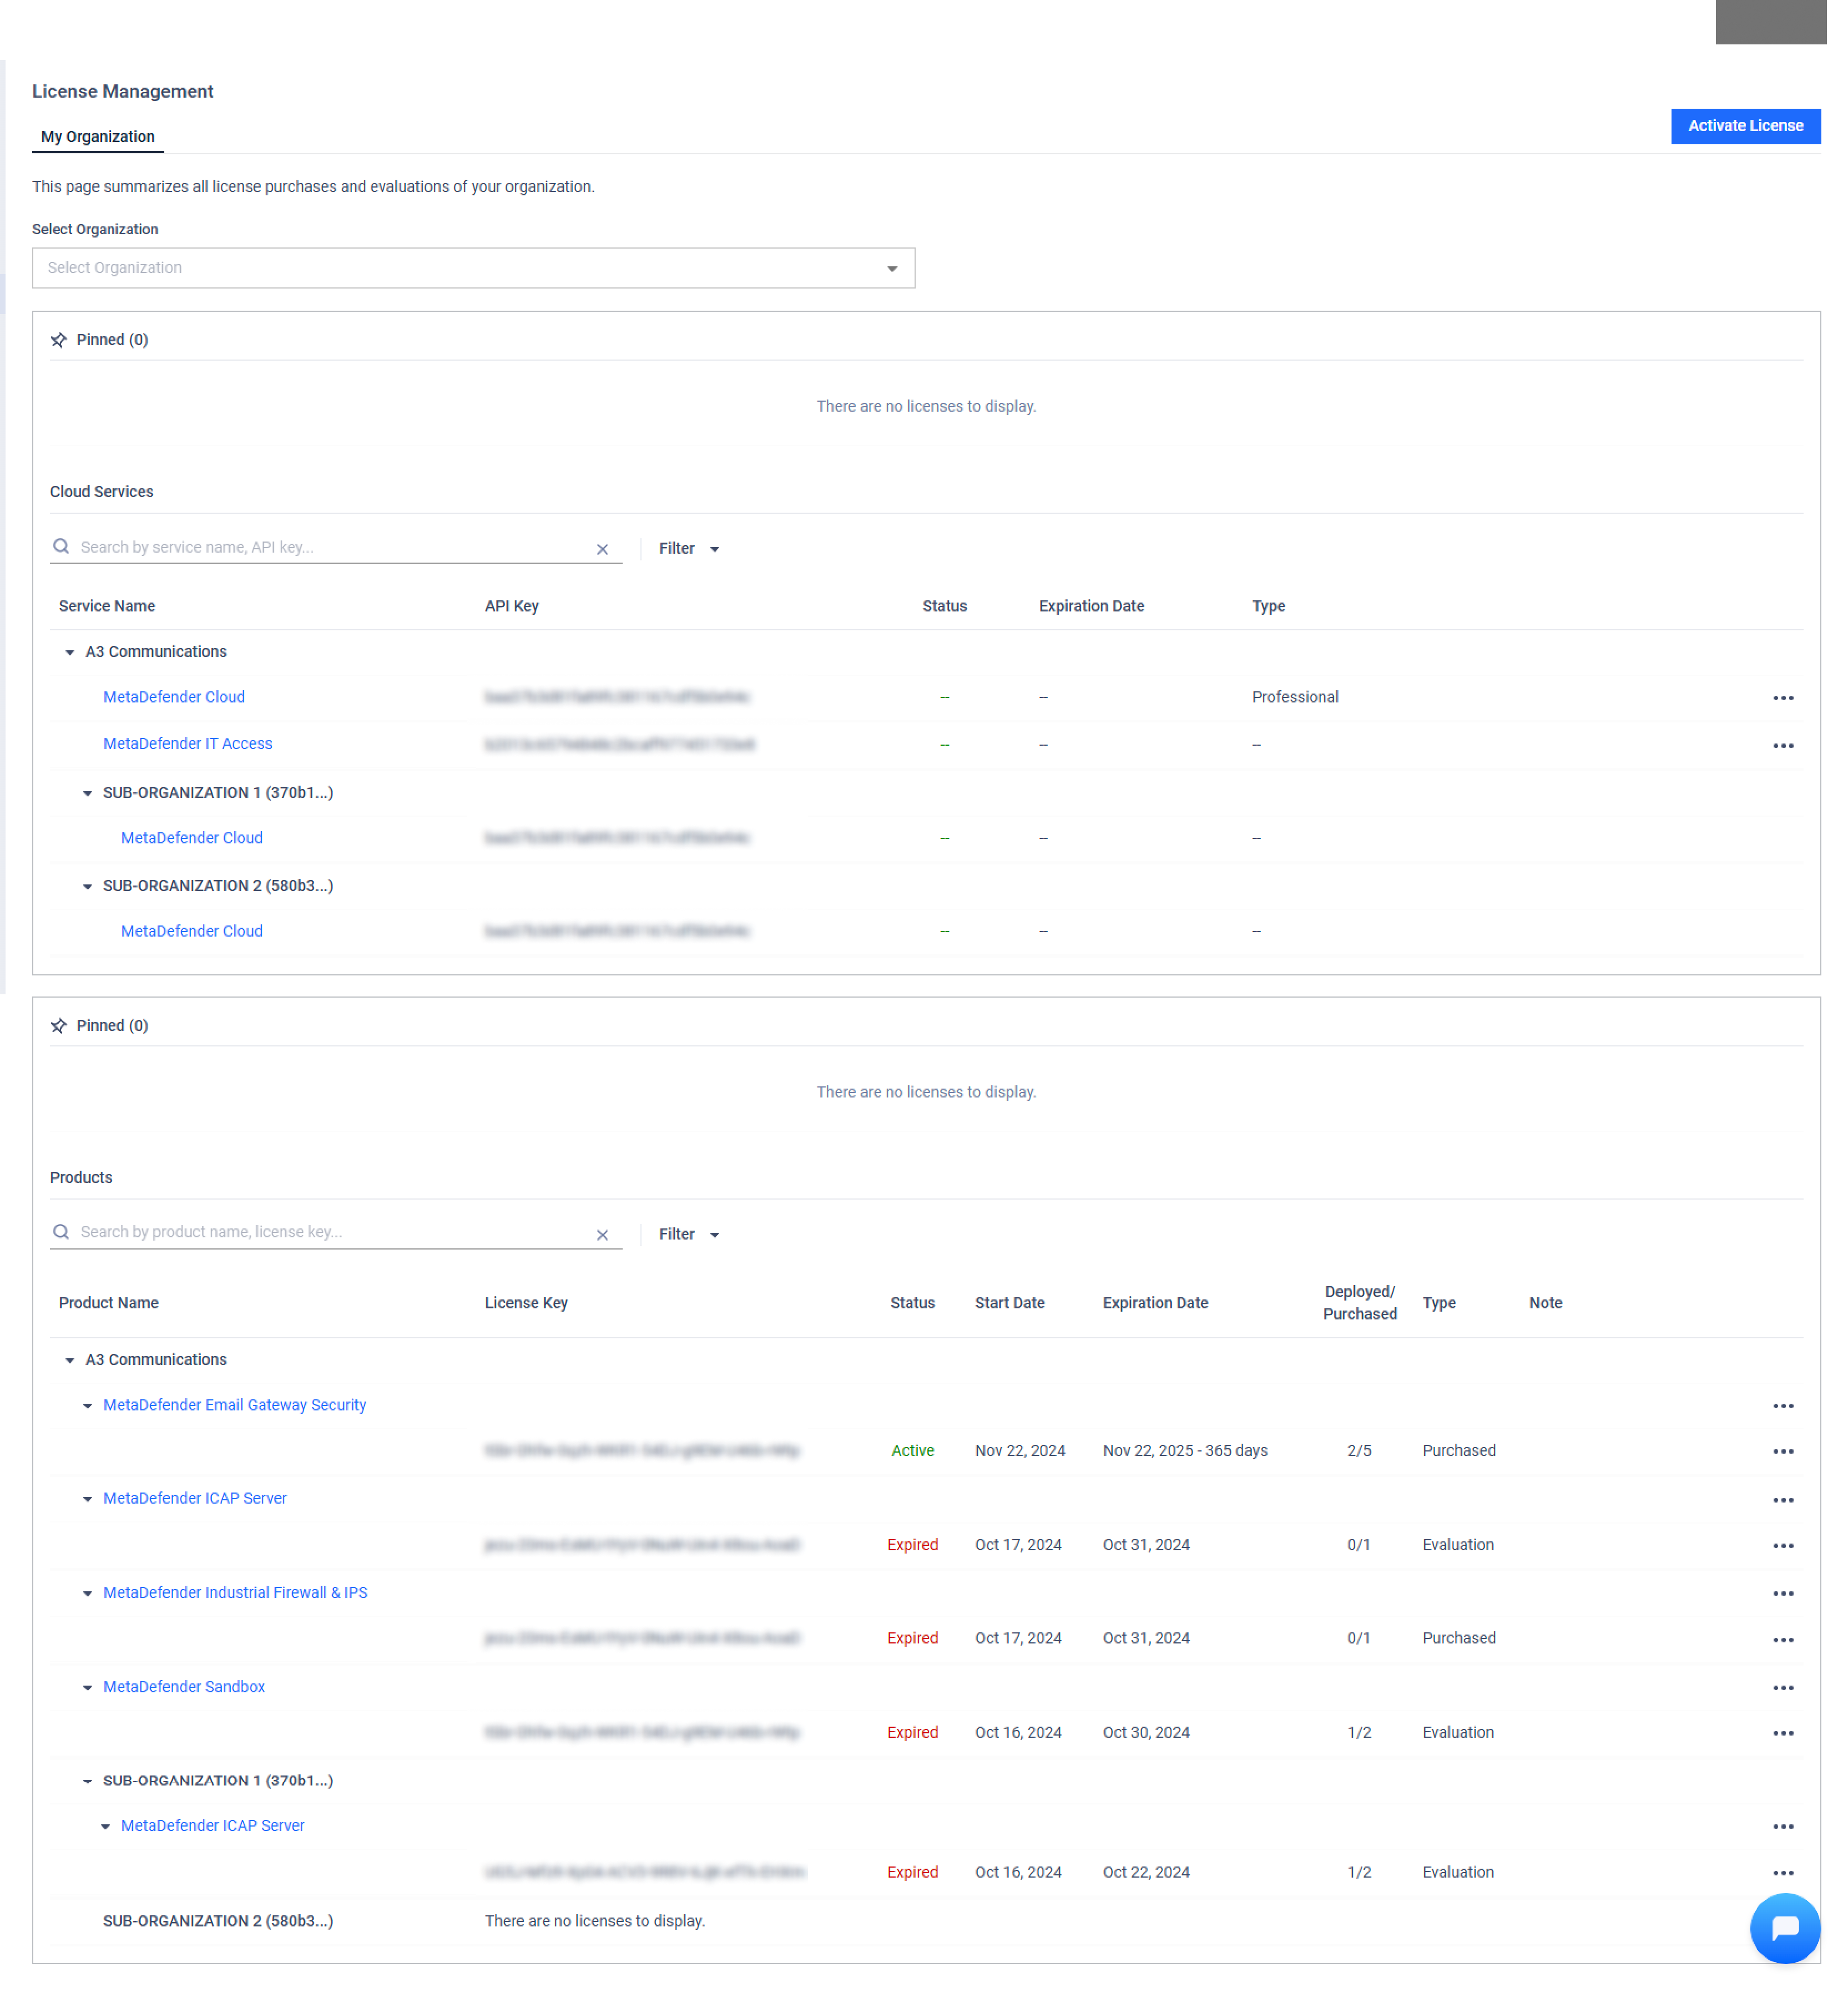Collapse SUB-ORGANIZATION 1 in Cloud Services
This screenshot has width=1848, height=1993.
pos(88,793)
